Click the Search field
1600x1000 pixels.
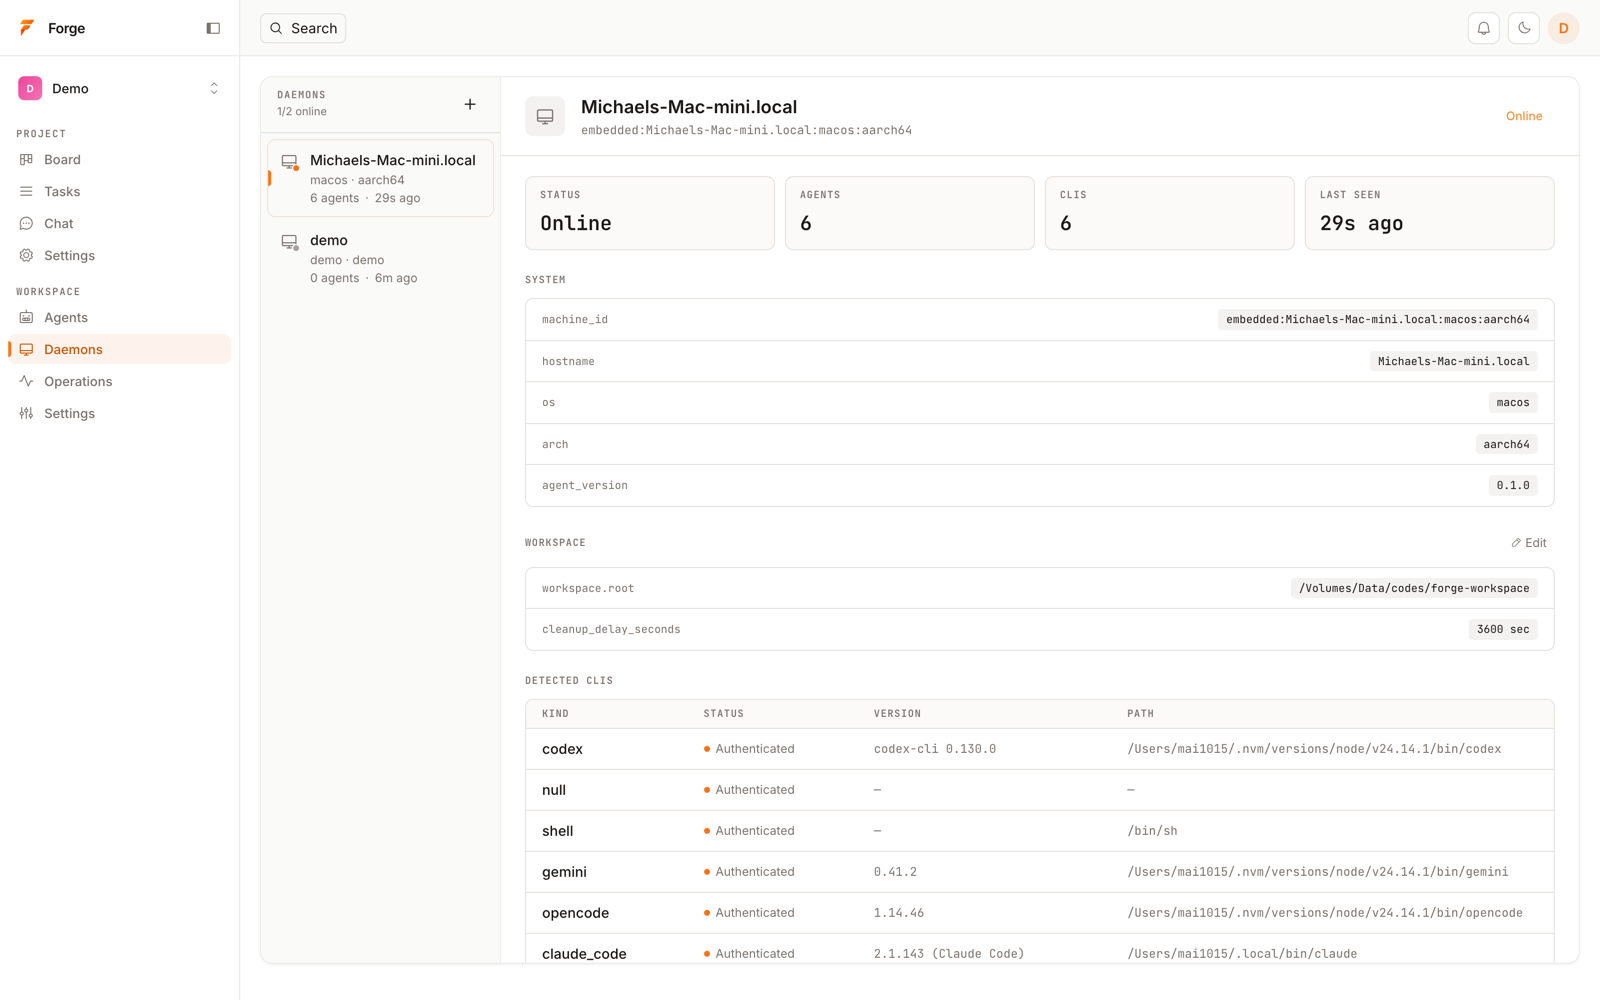pyautogui.click(x=303, y=28)
